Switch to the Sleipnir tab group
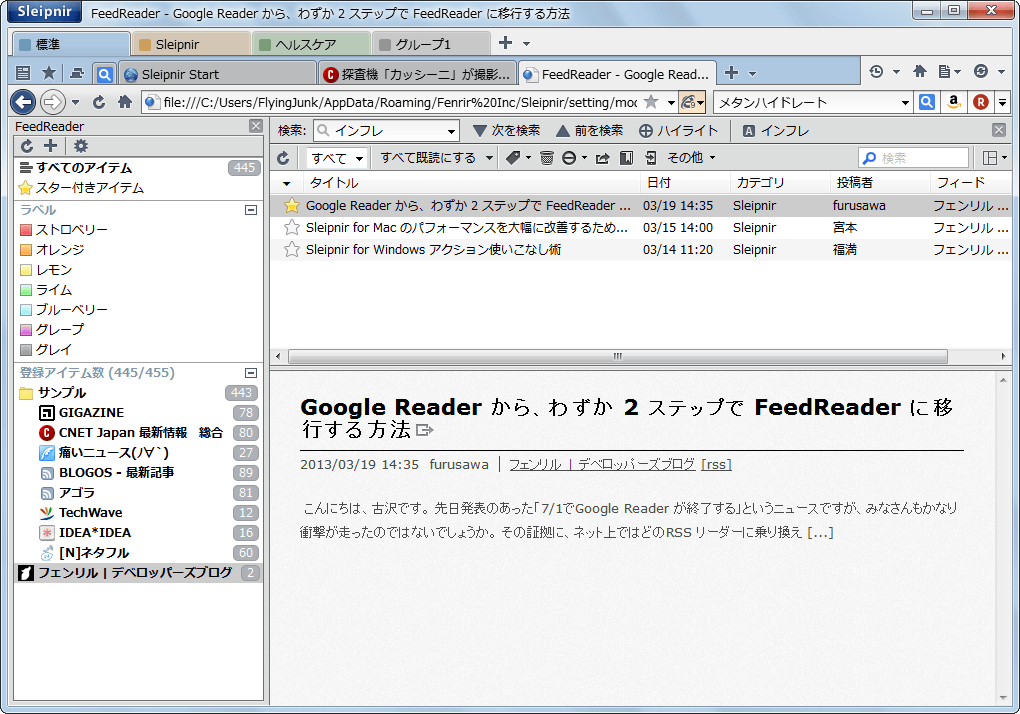Viewport: 1020px width, 714px height. pyautogui.click(x=192, y=44)
